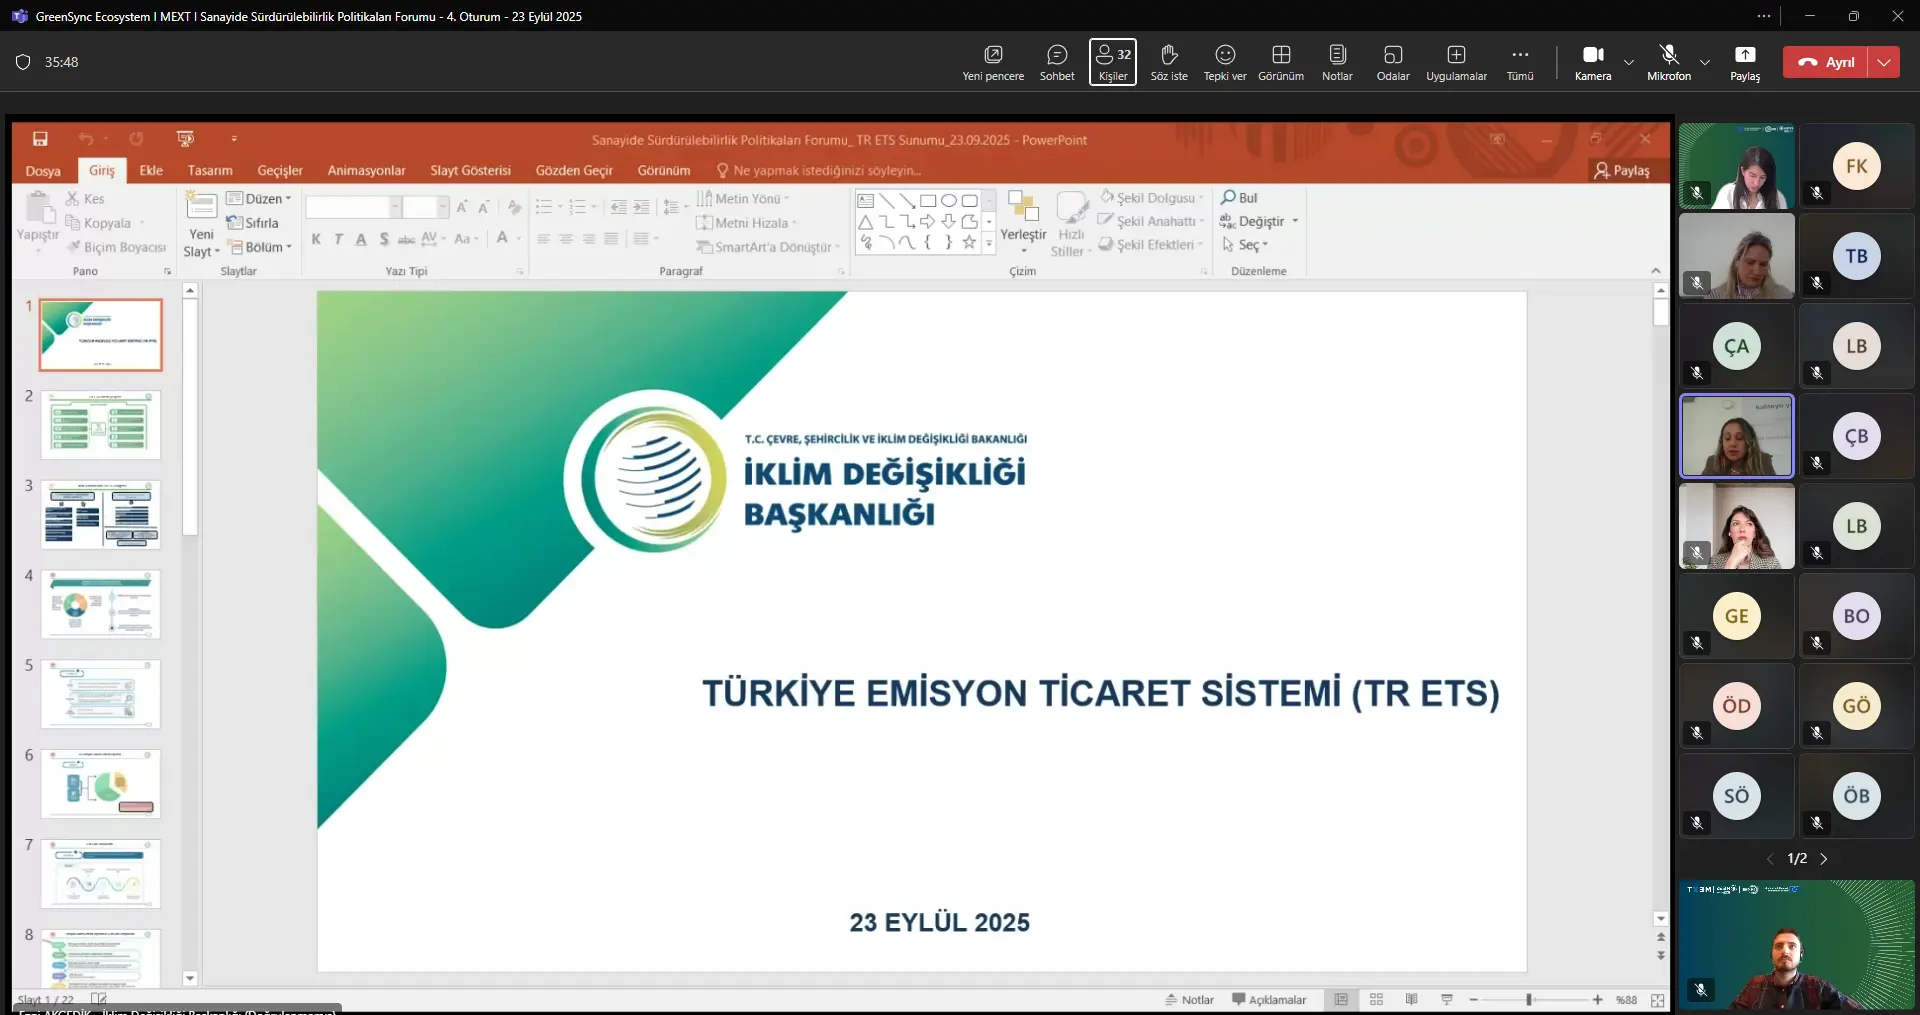1920x1015 pixels.
Task: Toggle text shadow S formatting
Action: tap(384, 239)
